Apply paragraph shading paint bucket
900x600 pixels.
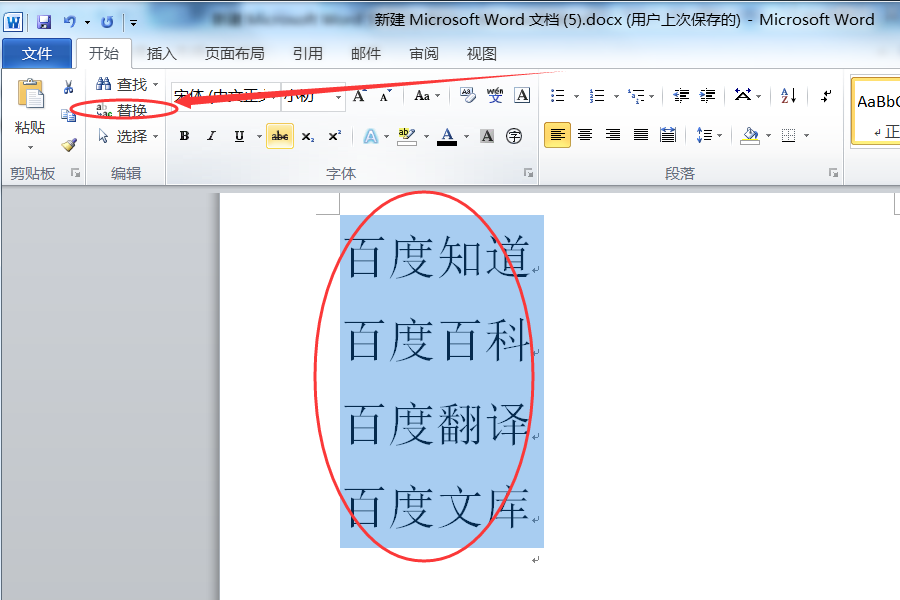pos(750,136)
